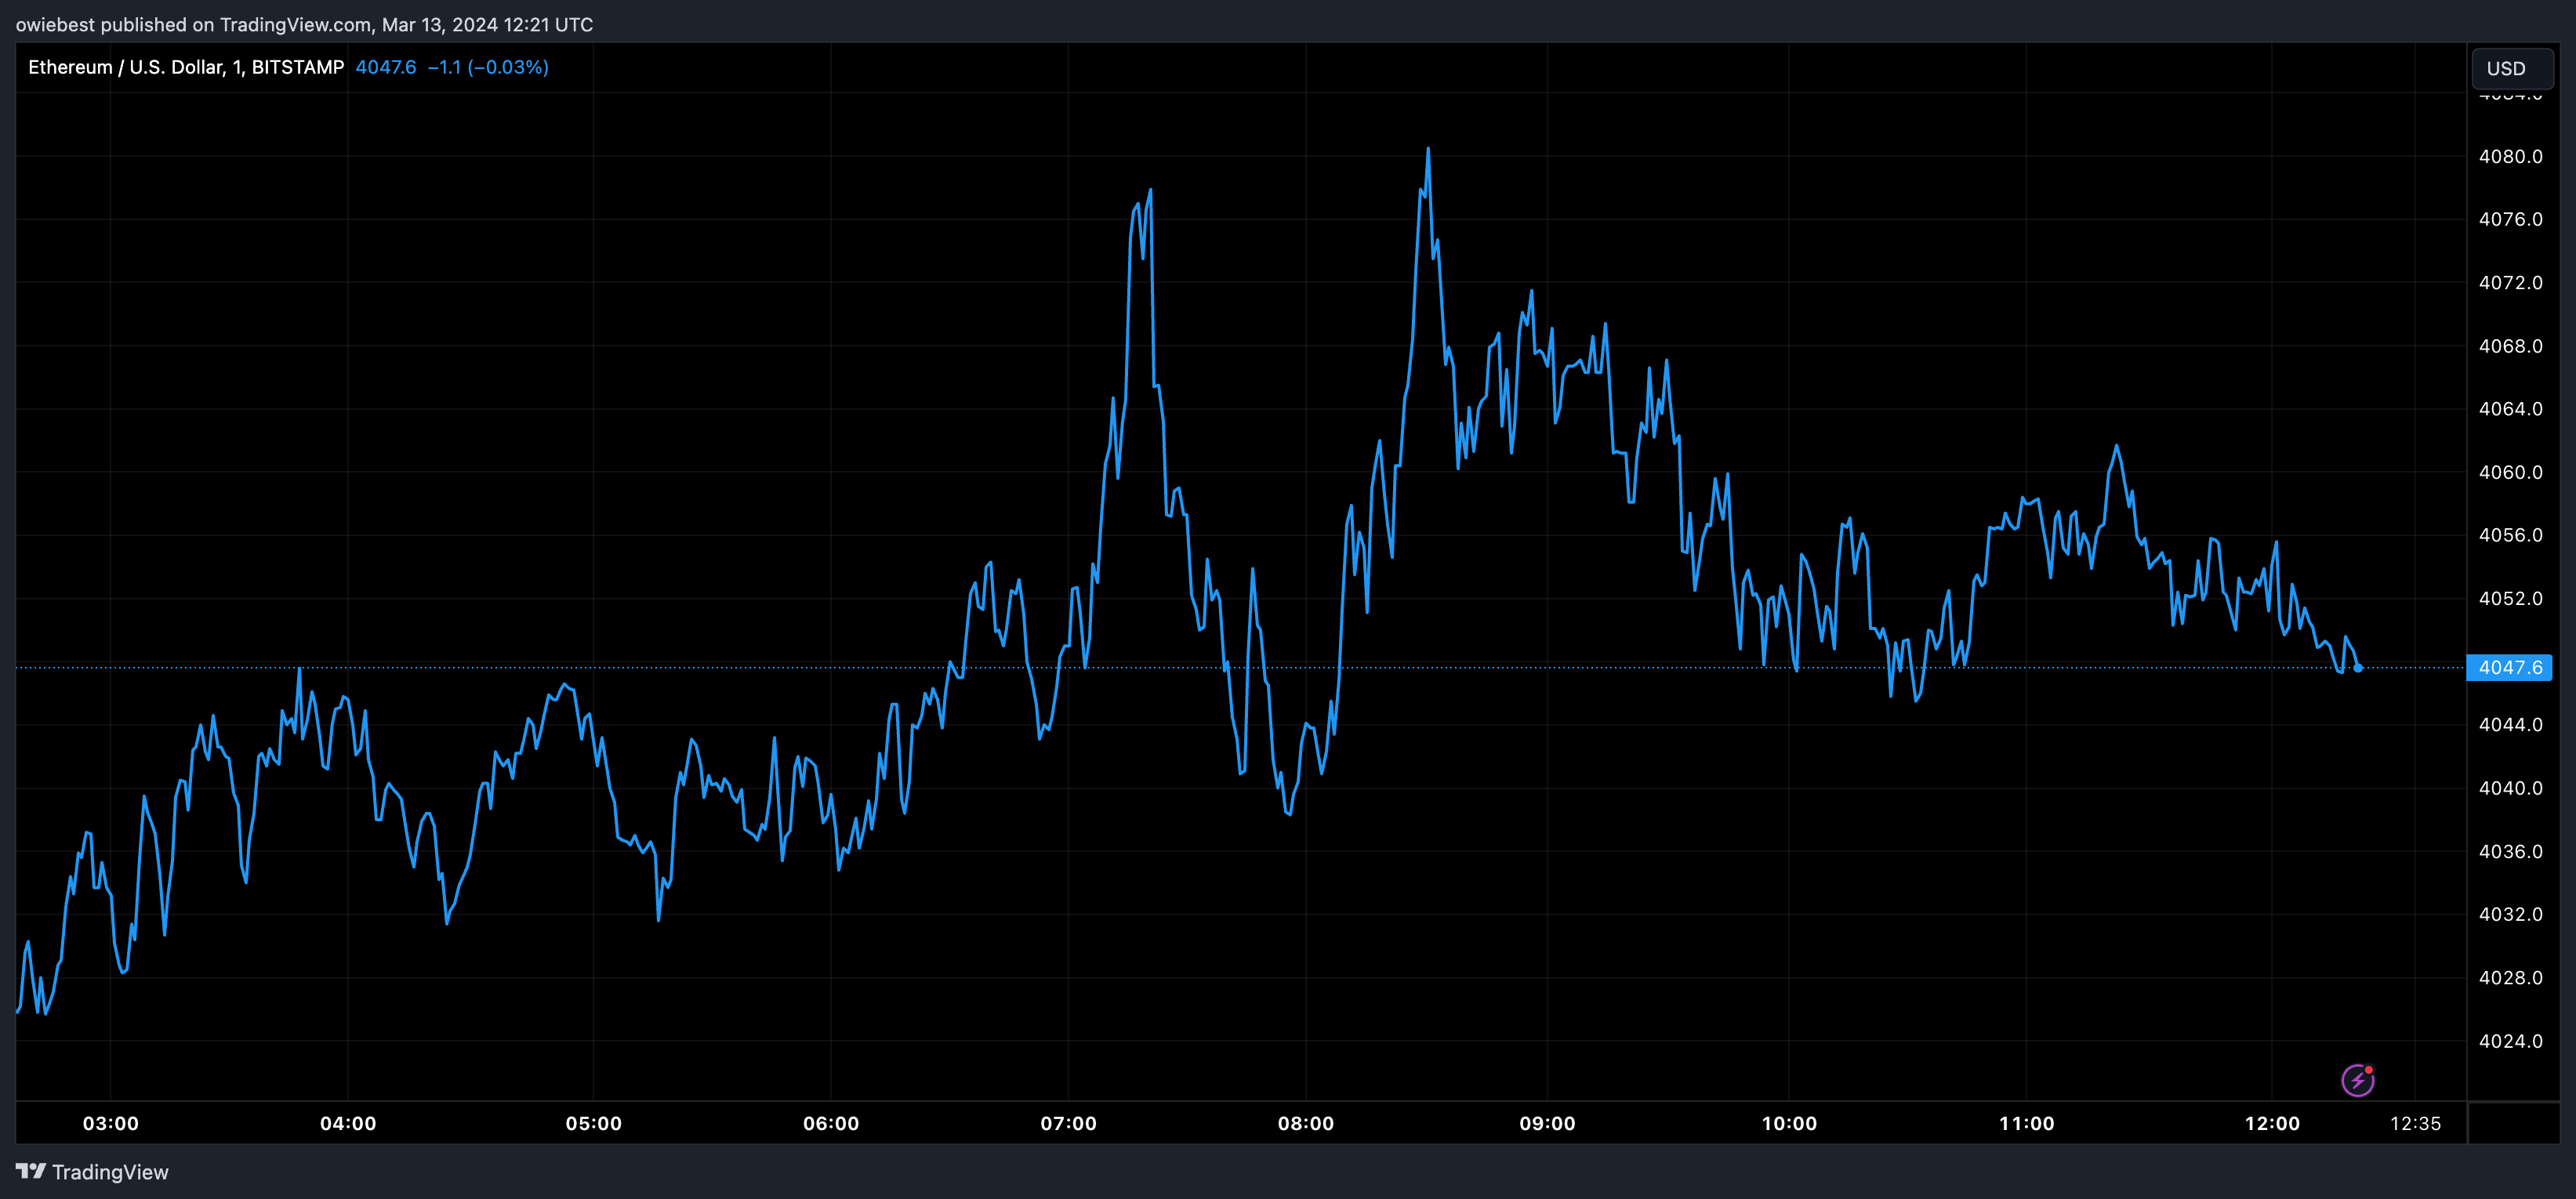Click the 07:00 time axis label

point(1068,1123)
